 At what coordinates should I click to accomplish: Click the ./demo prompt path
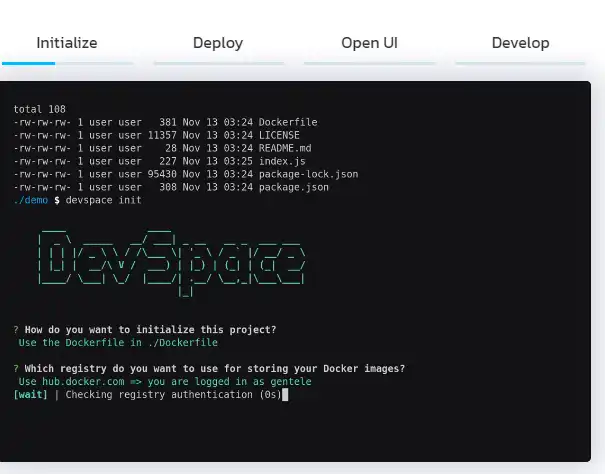[x=30, y=200]
